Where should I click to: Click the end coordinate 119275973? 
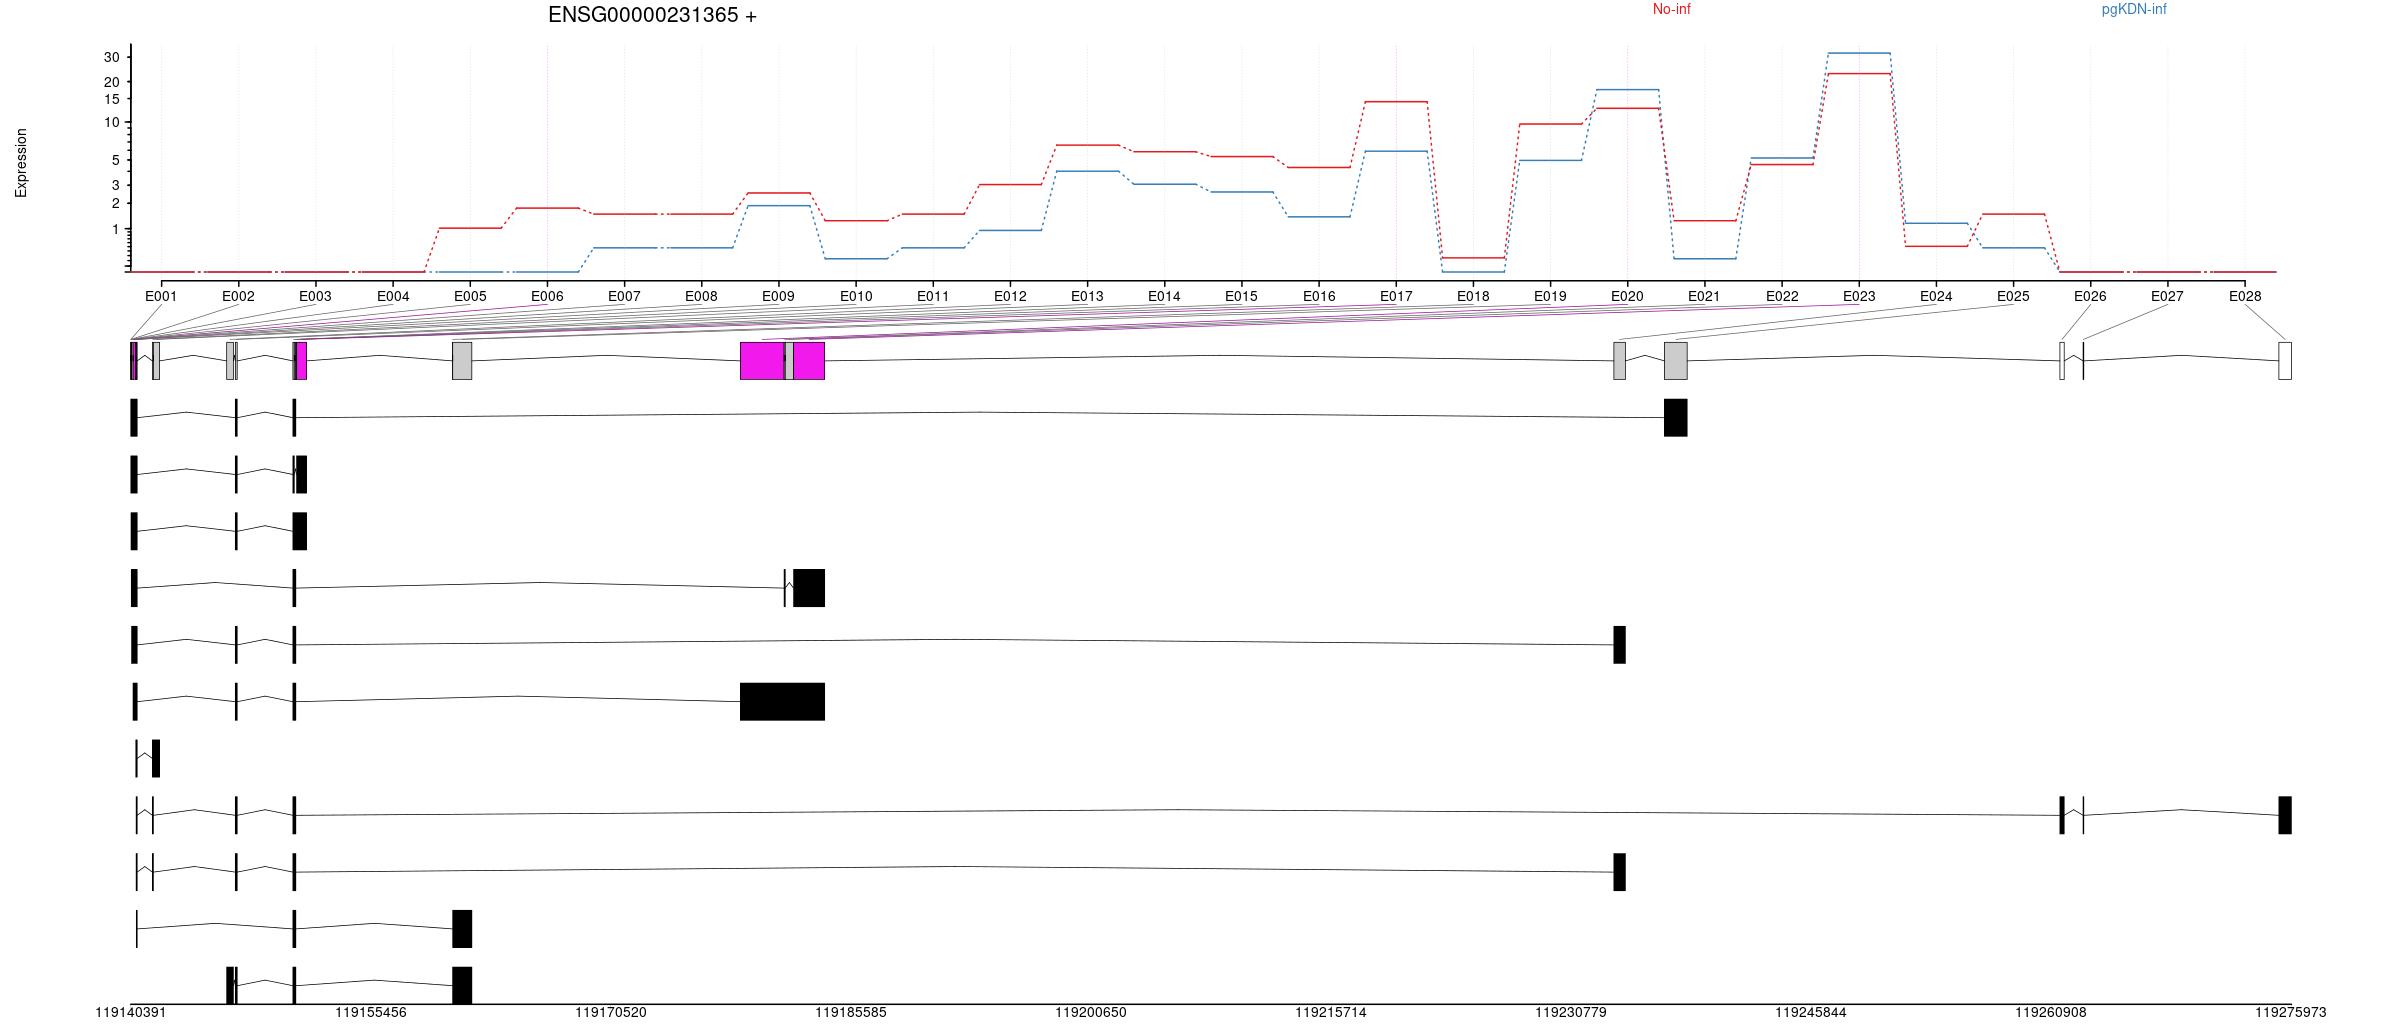coord(2290,1012)
